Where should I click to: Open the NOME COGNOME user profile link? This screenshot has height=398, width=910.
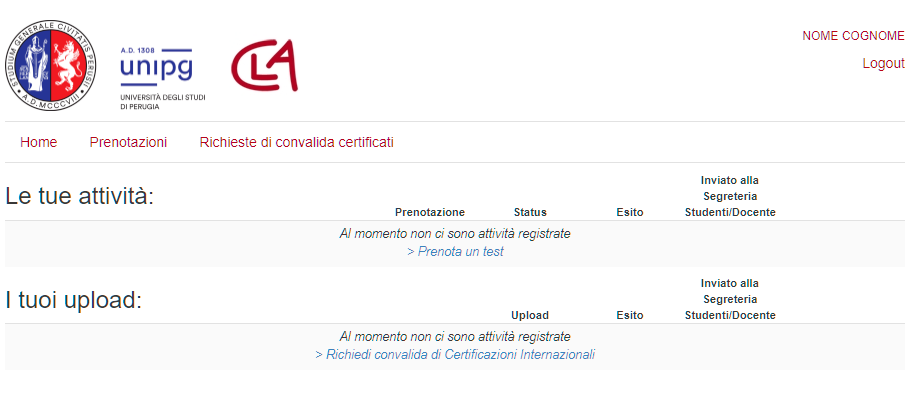click(x=853, y=36)
